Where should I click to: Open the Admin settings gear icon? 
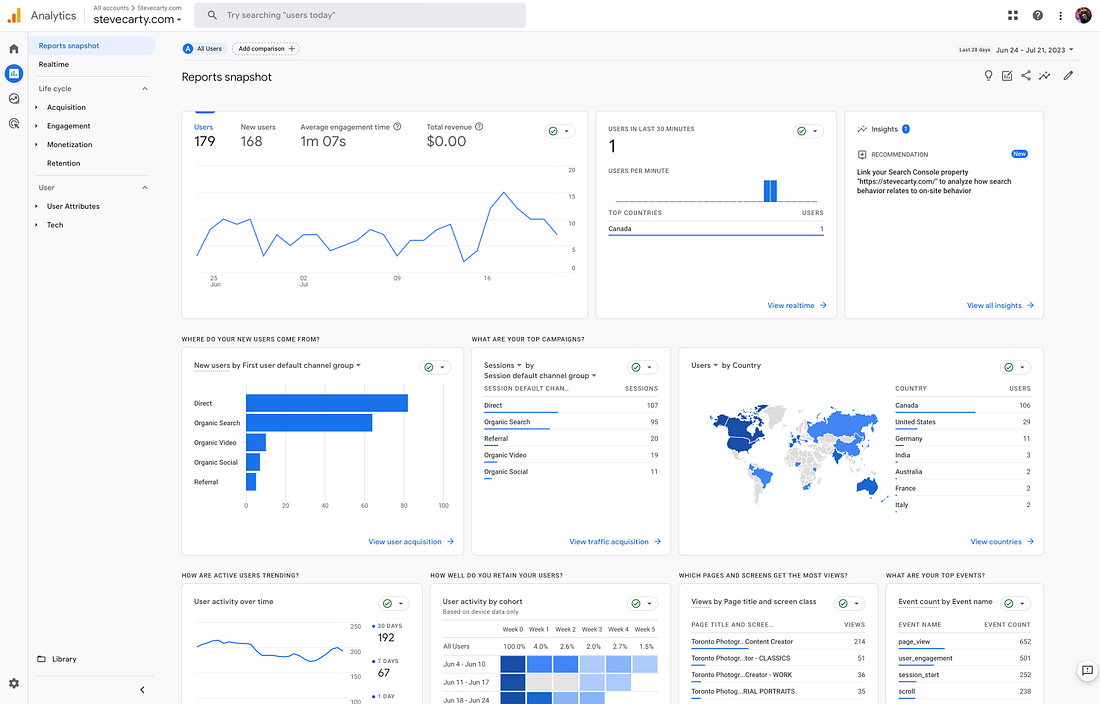pyautogui.click(x=13, y=683)
